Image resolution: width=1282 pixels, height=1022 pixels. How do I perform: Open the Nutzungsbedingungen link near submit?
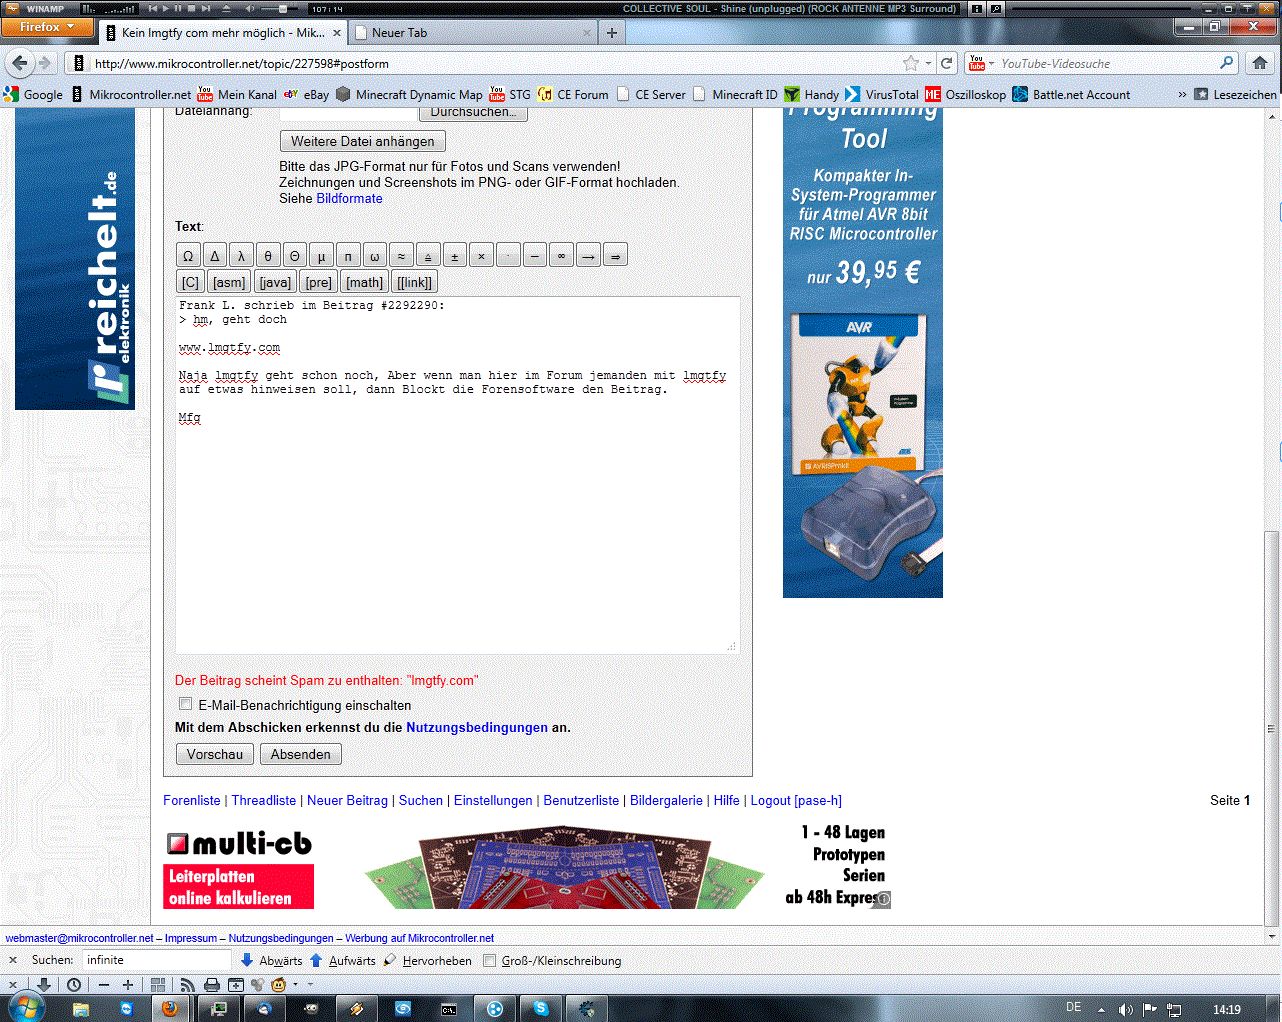(477, 727)
